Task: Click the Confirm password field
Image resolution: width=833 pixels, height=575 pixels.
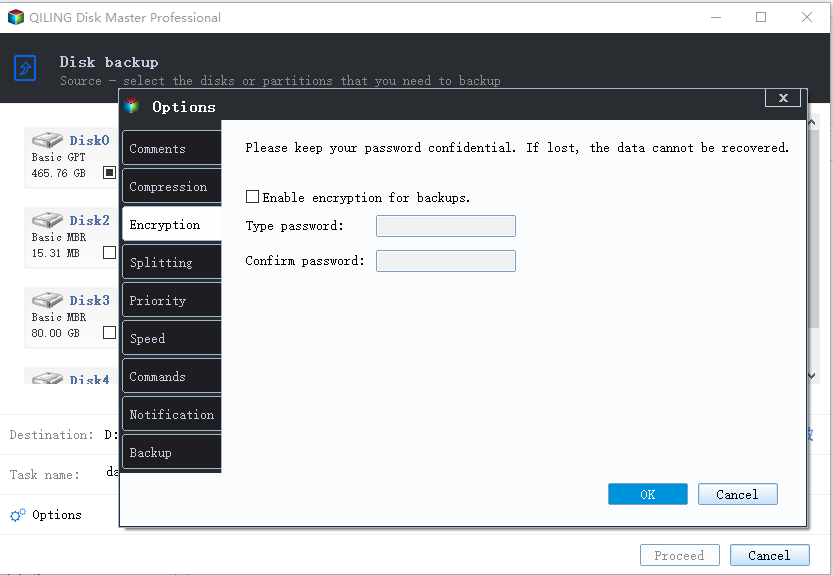Action: pyautogui.click(x=446, y=261)
